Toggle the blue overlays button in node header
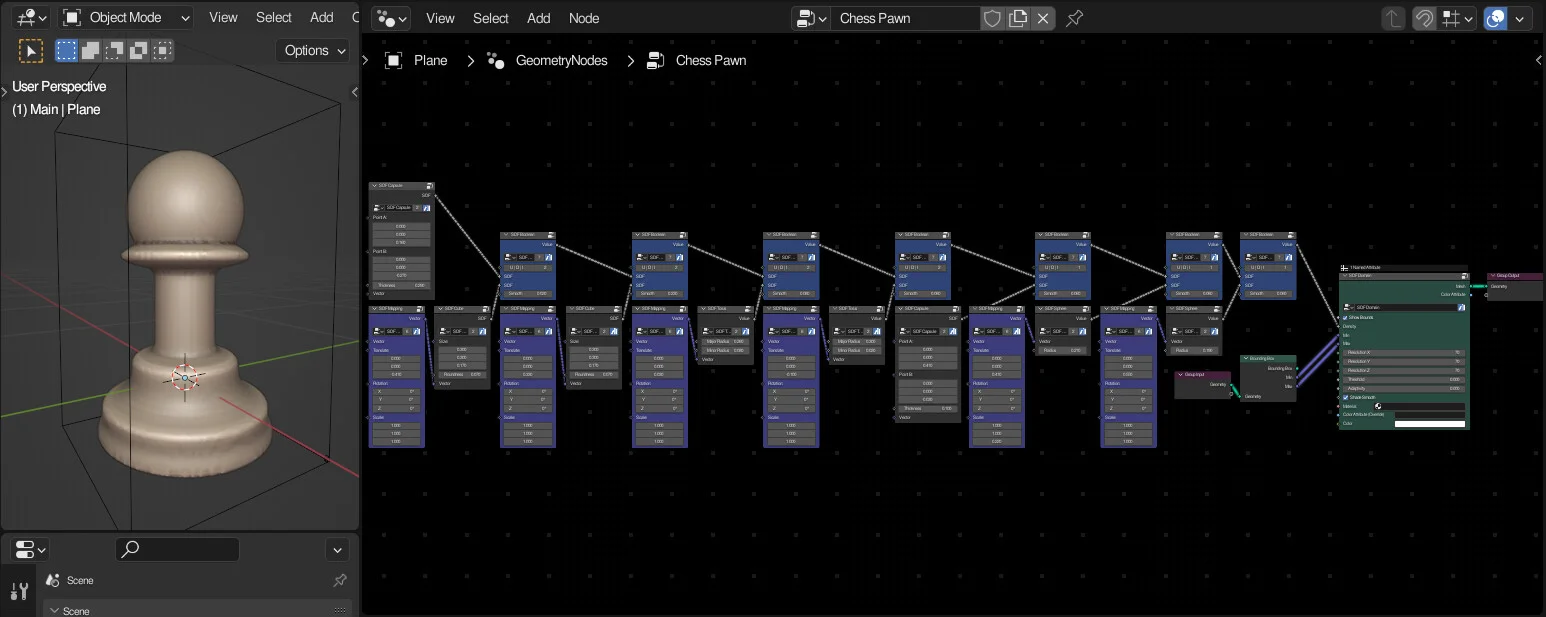1546x617 pixels. point(1495,18)
